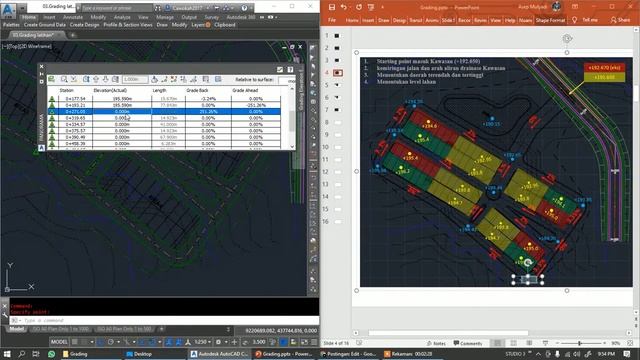Toggle Notes pane in PowerPoint
Screen dimensions: 640x360
point(436,343)
